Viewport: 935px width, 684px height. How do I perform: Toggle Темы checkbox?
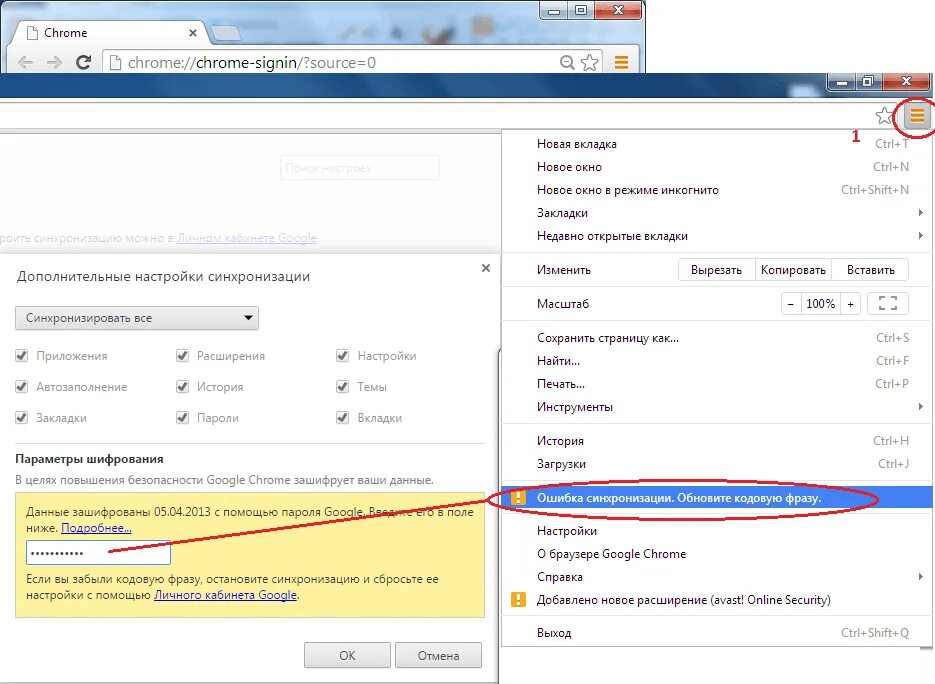coord(342,386)
